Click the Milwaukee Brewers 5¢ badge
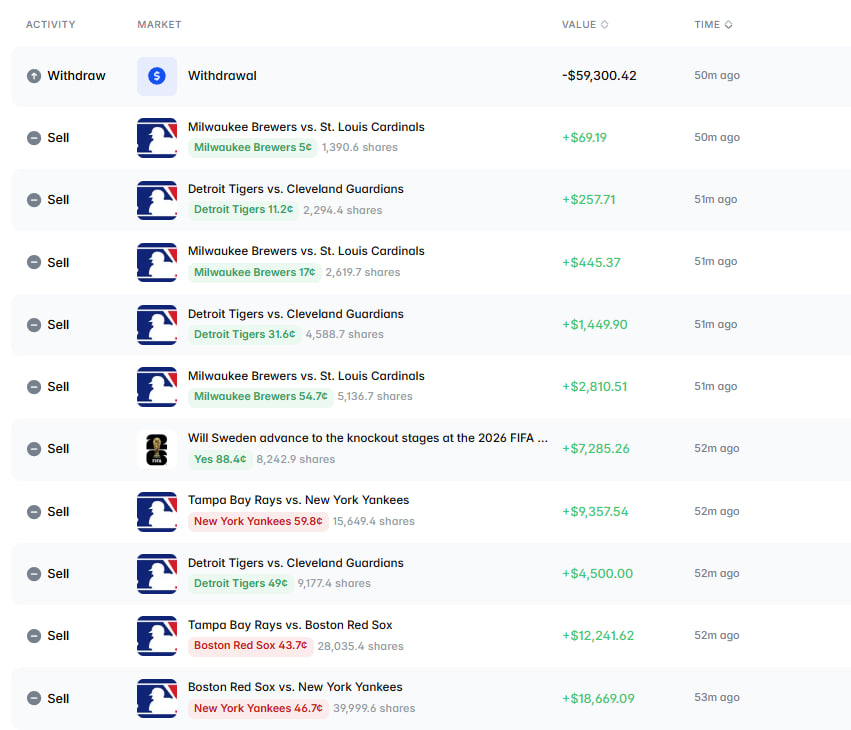Viewport: 851px width, 730px height. click(253, 148)
